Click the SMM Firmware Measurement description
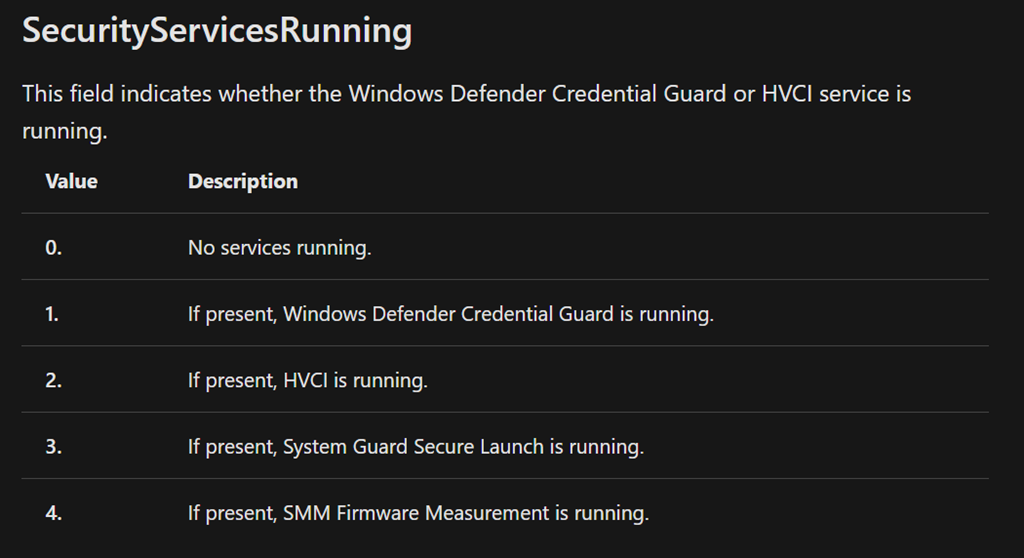 point(418,513)
